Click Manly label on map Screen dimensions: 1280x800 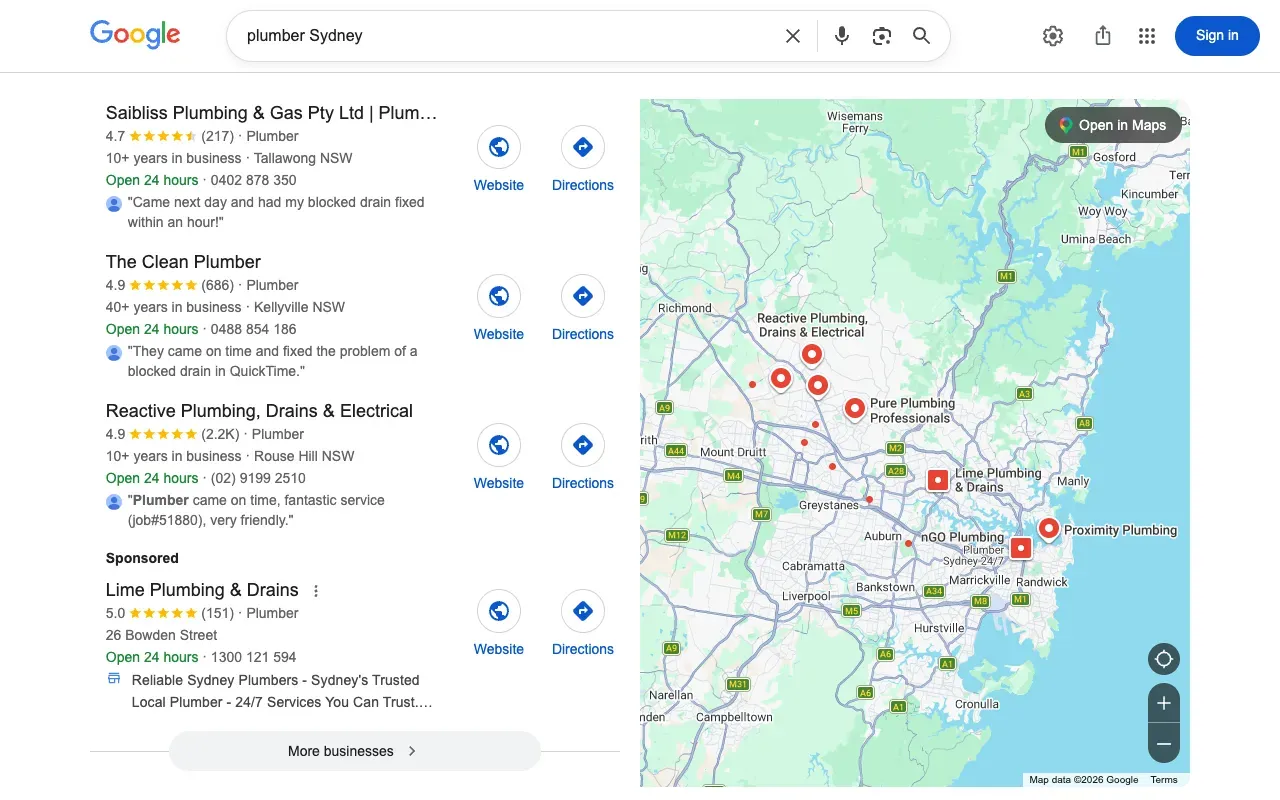tap(1073, 481)
